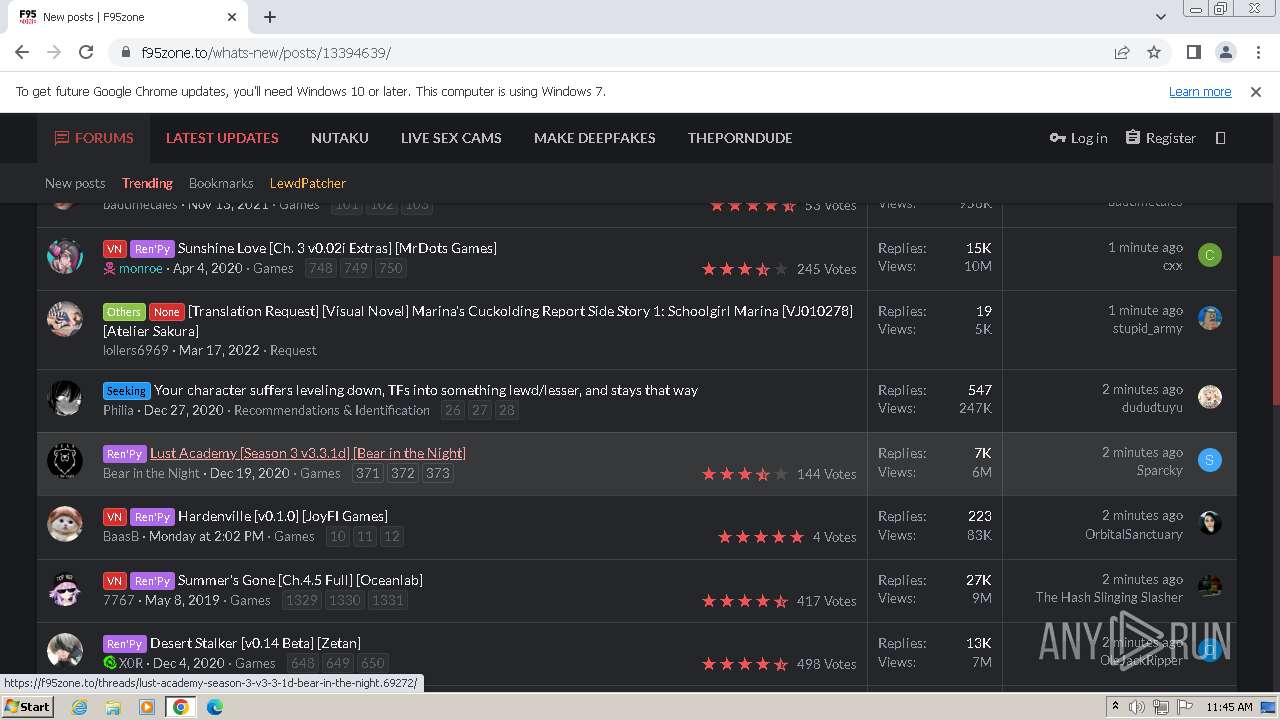The width and height of the screenshot is (1280, 720).
Task: Click the Seeking prefix label
Action: (x=126, y=391)
